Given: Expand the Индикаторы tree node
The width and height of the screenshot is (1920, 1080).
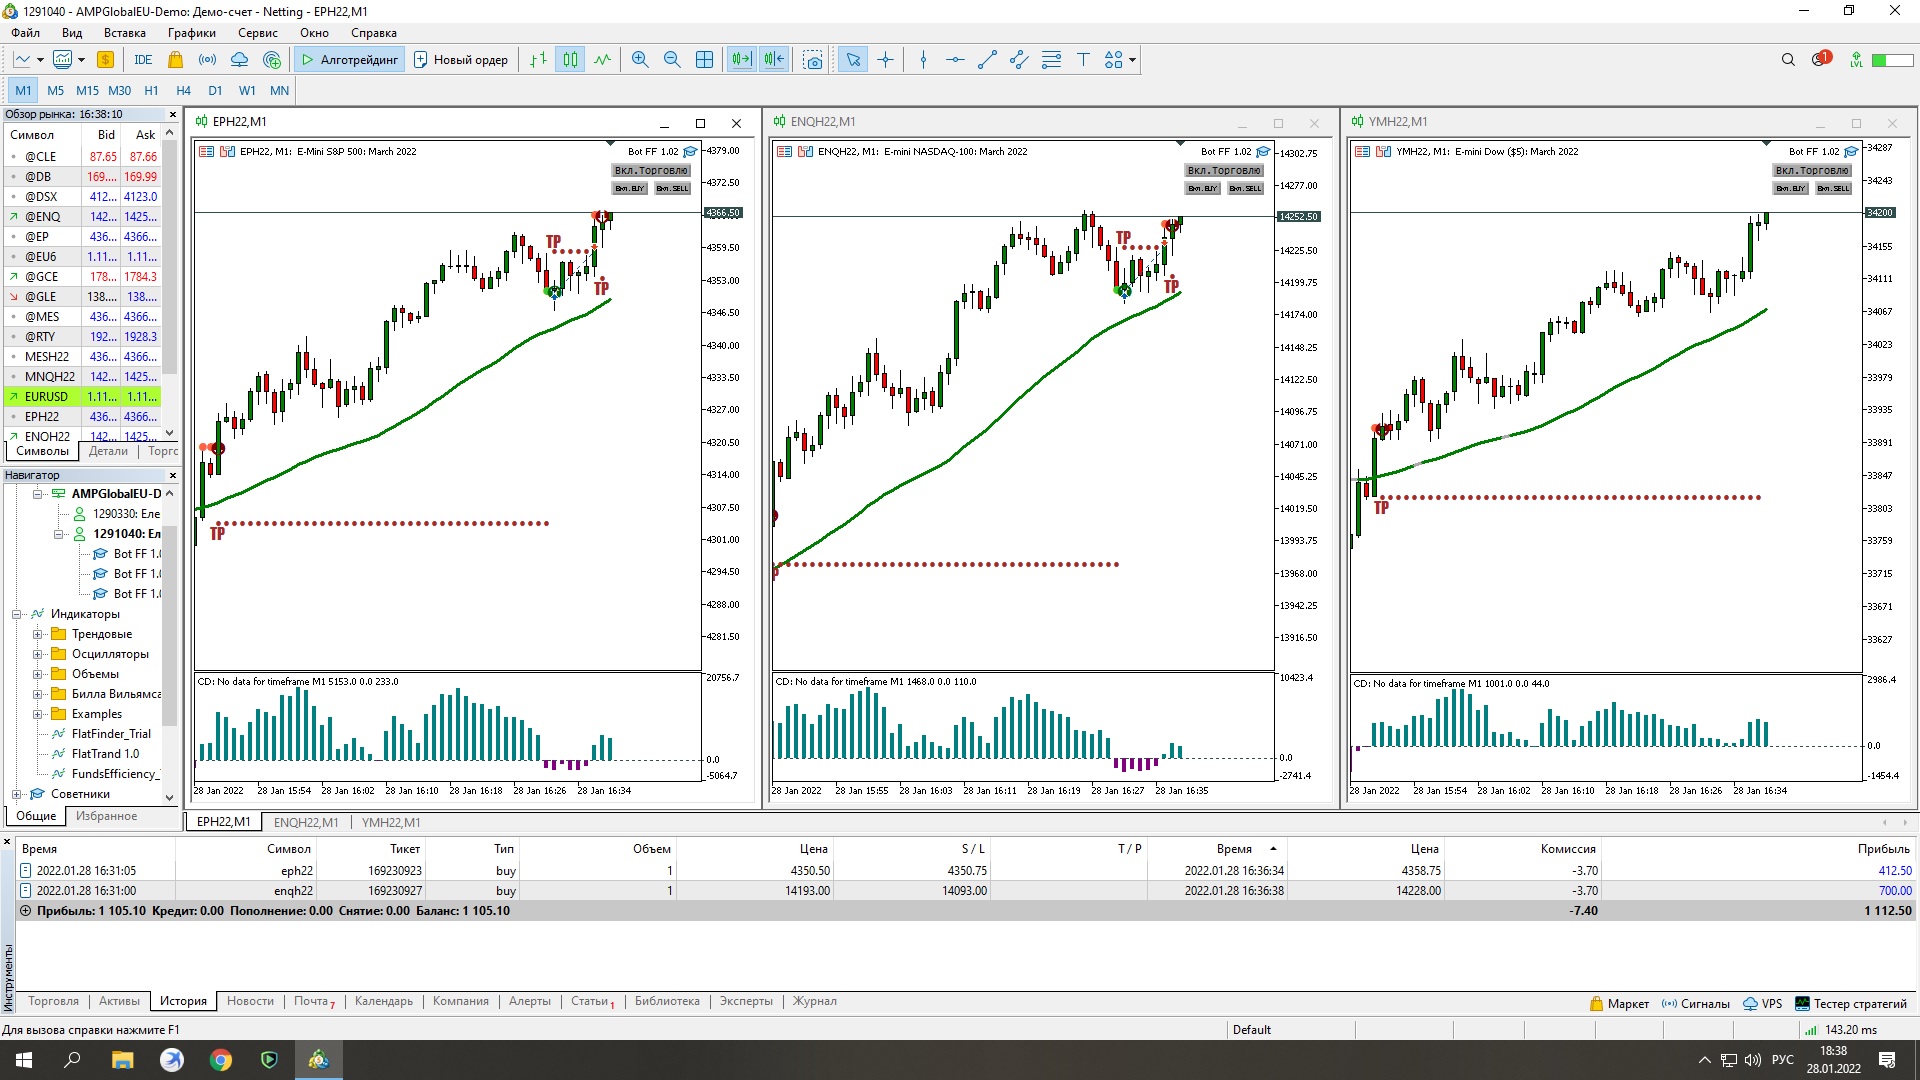Looking at the screenshot, I should 17,614.
